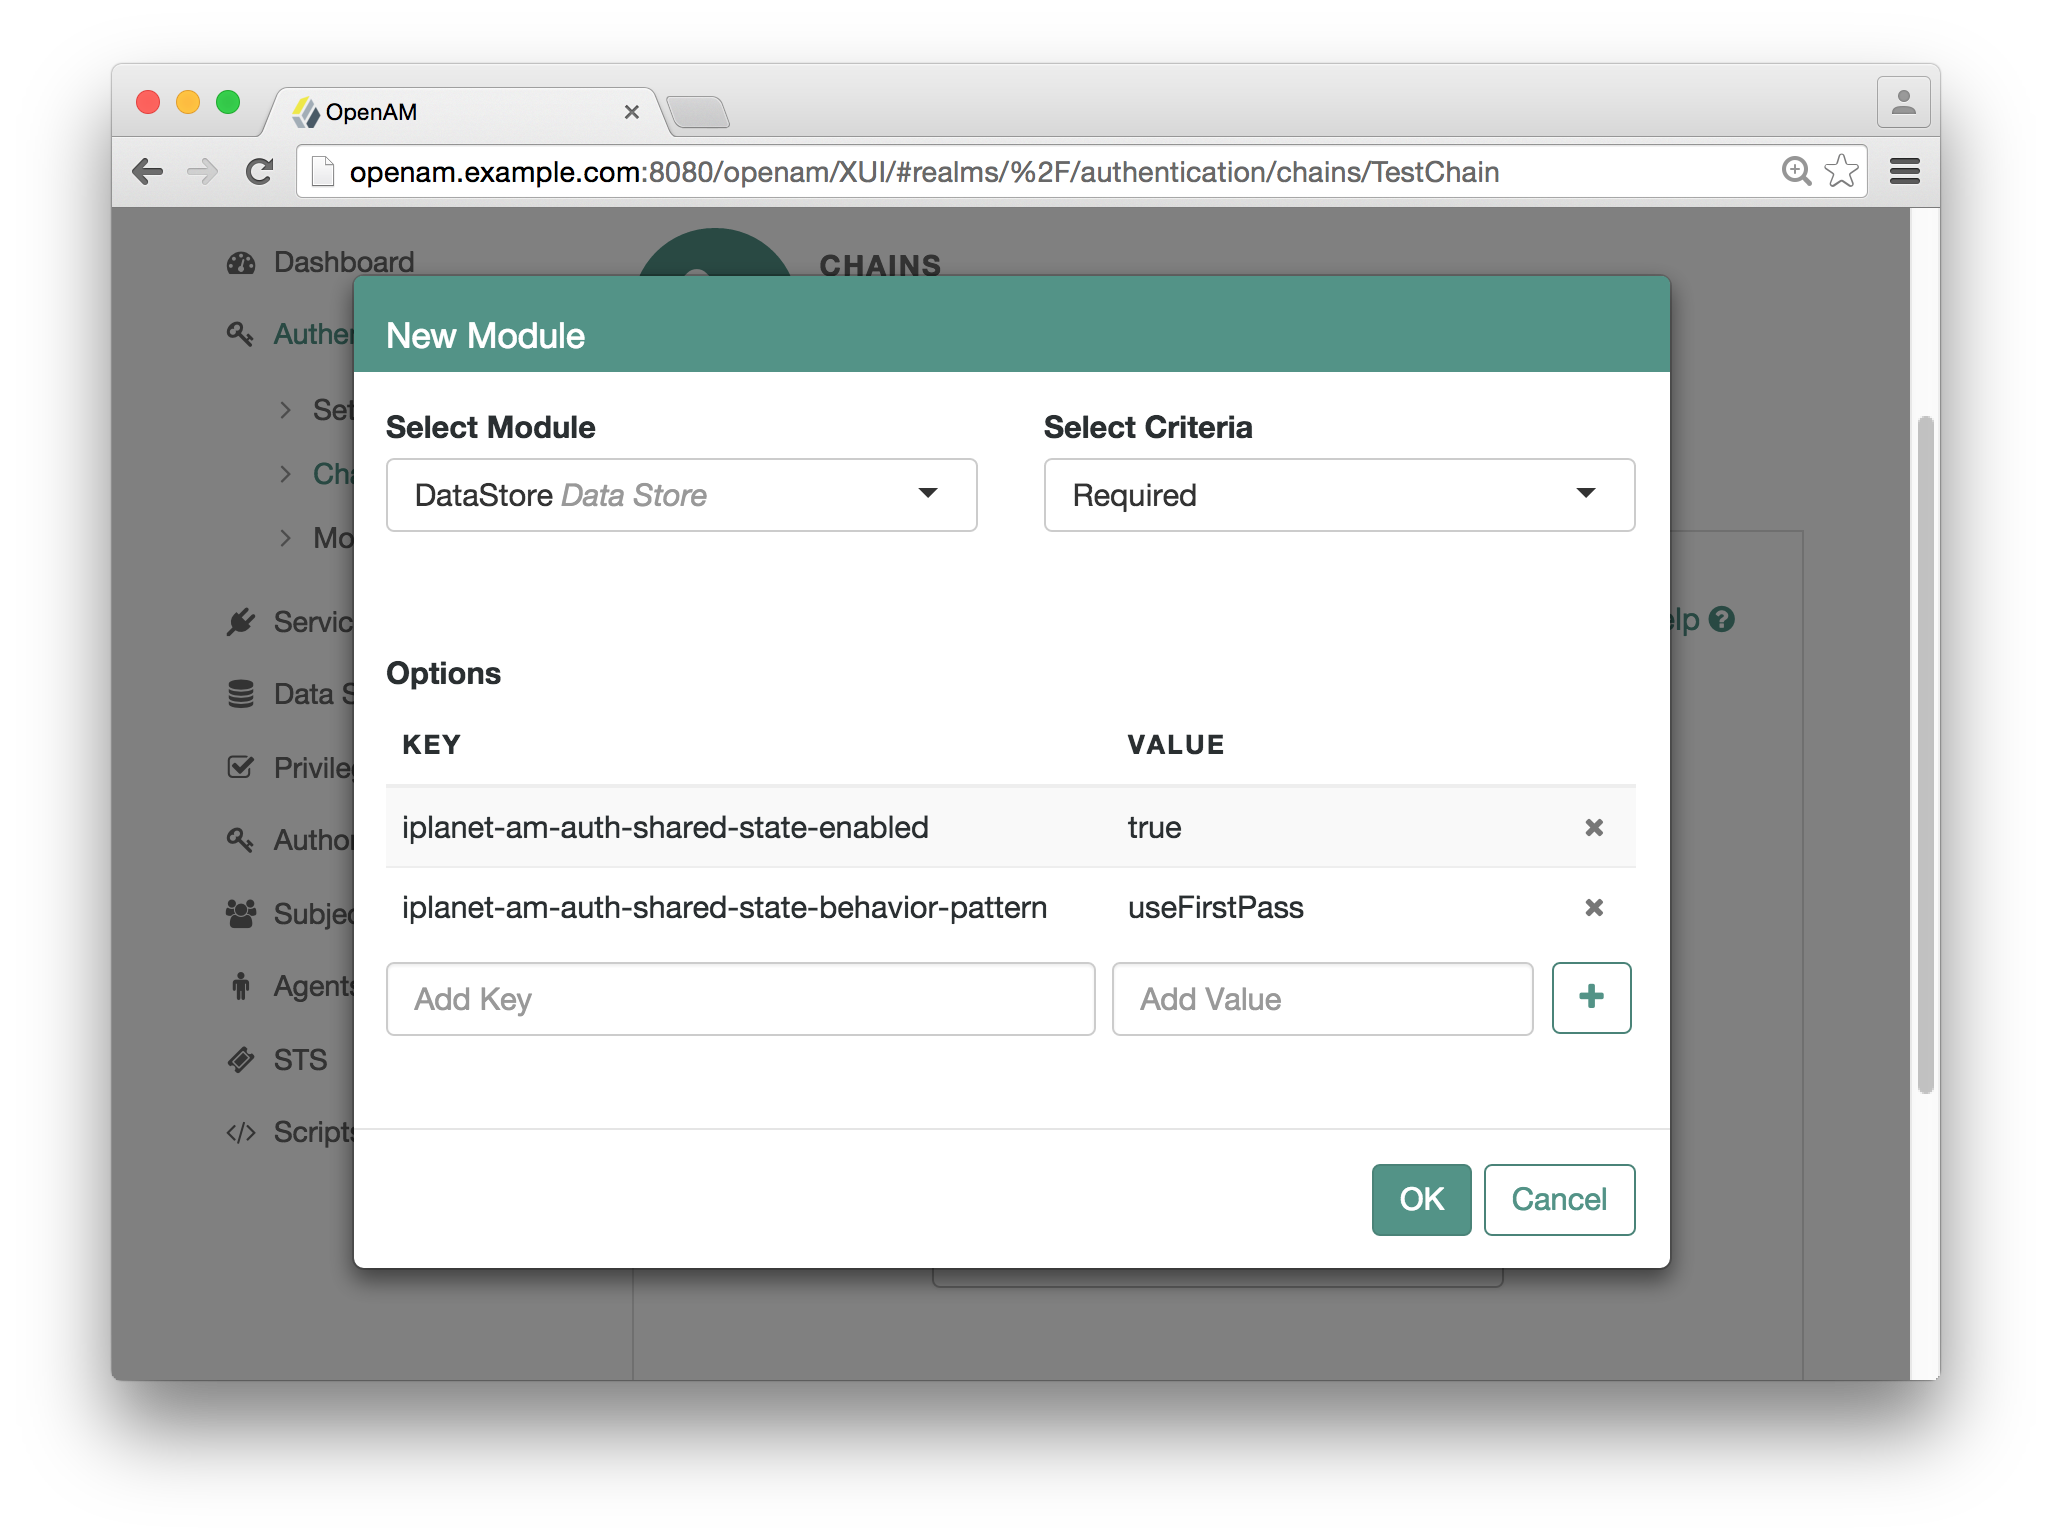Click the Authorization key icon in sidebar
2052x1540 pixels.
coord(240,840)
